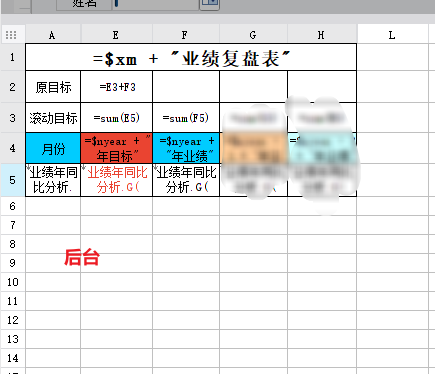Select row 4 header
This screenshot has width=435, height=374.
point(13,148)
